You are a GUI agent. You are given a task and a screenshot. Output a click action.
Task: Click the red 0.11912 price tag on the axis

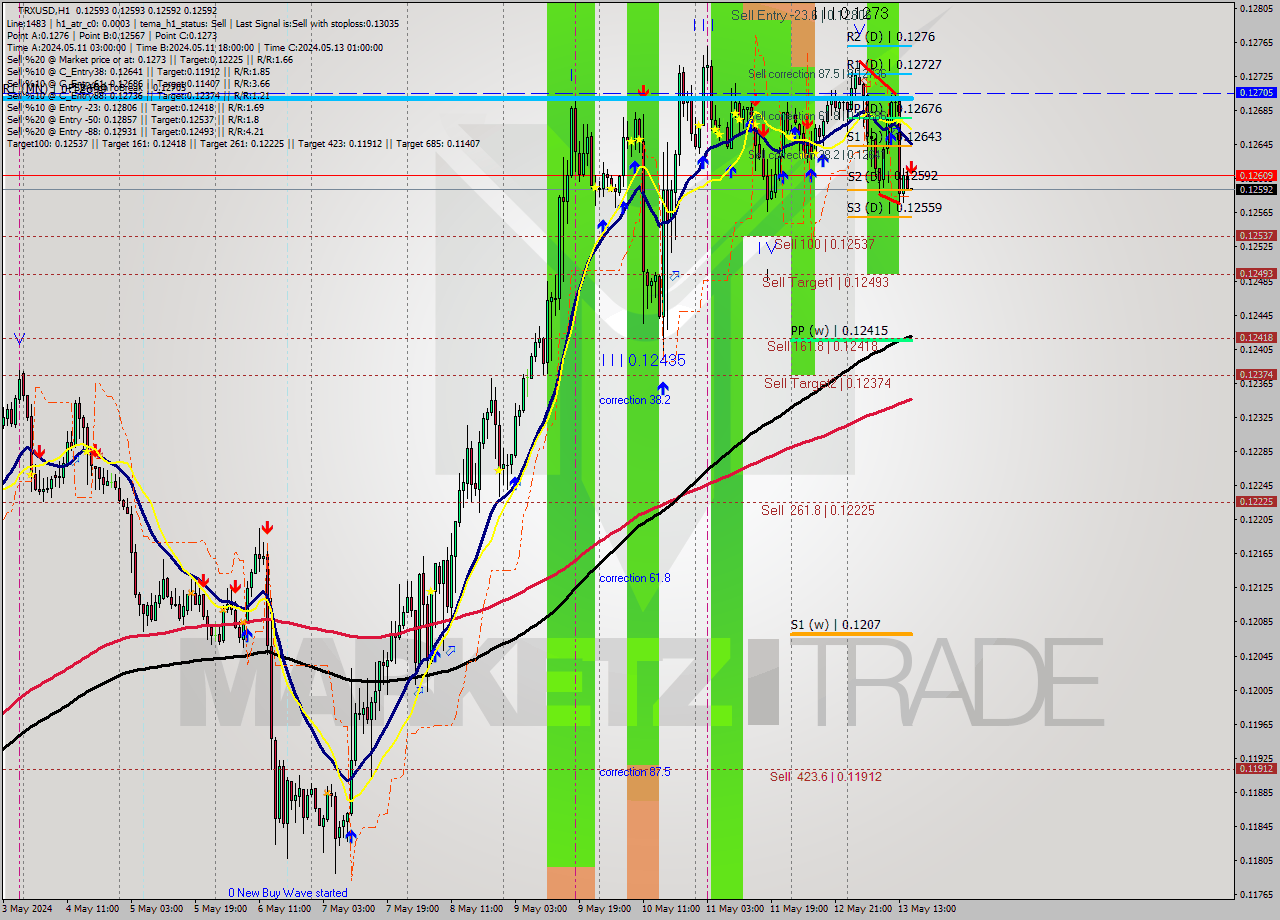click(1256, 769)
